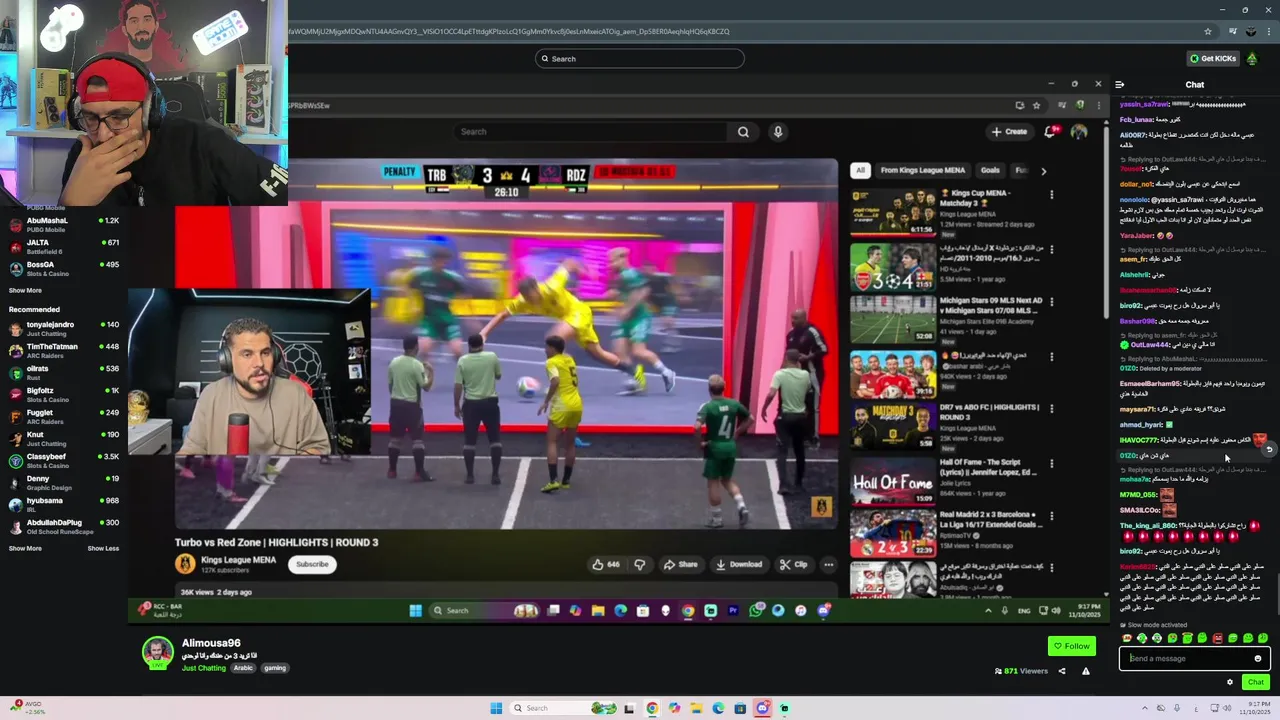
Task: Show hidden system tray icons chevron
Action: (x=1145, y=708)
